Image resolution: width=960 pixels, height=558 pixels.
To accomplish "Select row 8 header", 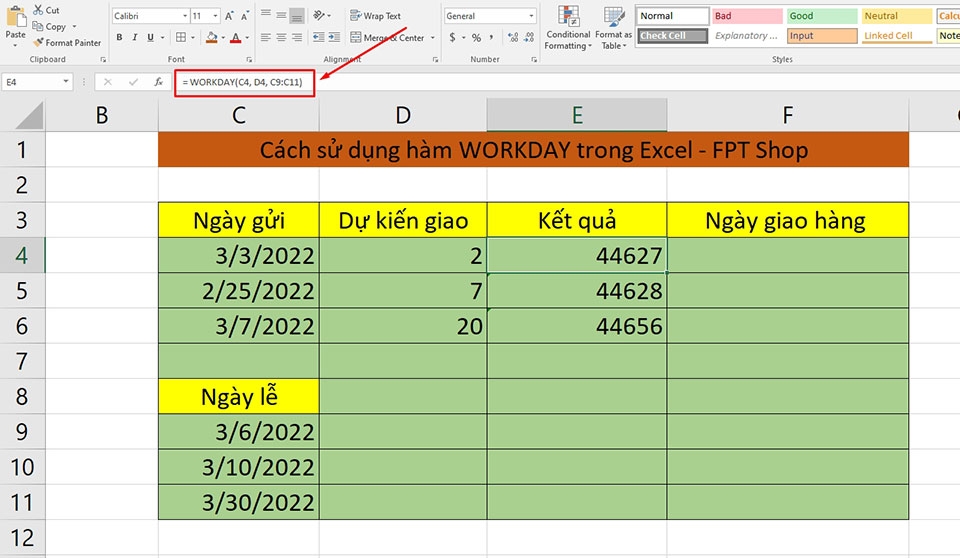I will pos(22,396).
